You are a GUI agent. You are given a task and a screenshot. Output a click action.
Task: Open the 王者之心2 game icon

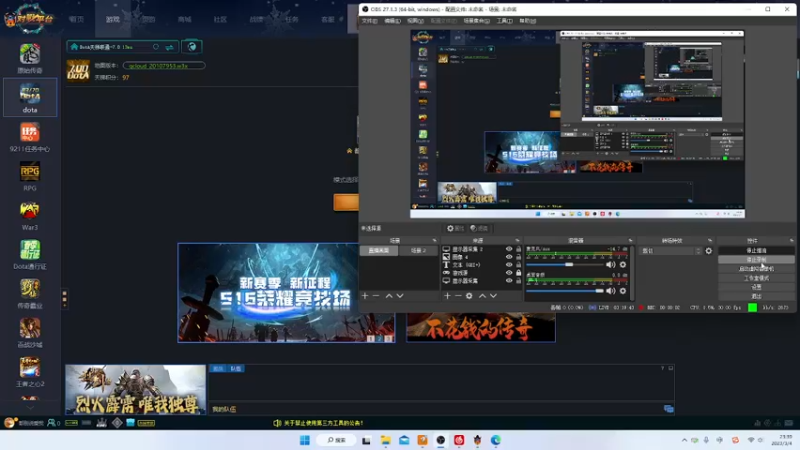tap(30, 372)
